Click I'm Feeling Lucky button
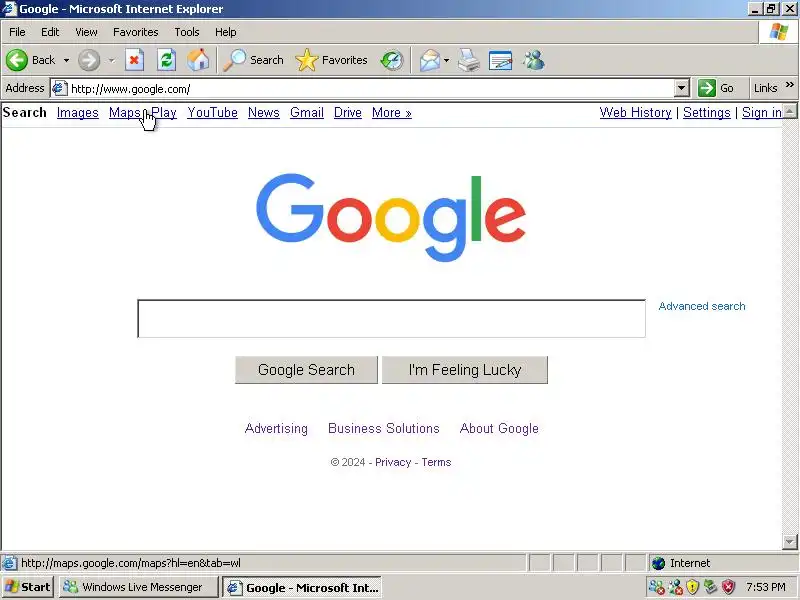Image resolution: width=800 pixels, height=600 pixels. tap(465, 370)
